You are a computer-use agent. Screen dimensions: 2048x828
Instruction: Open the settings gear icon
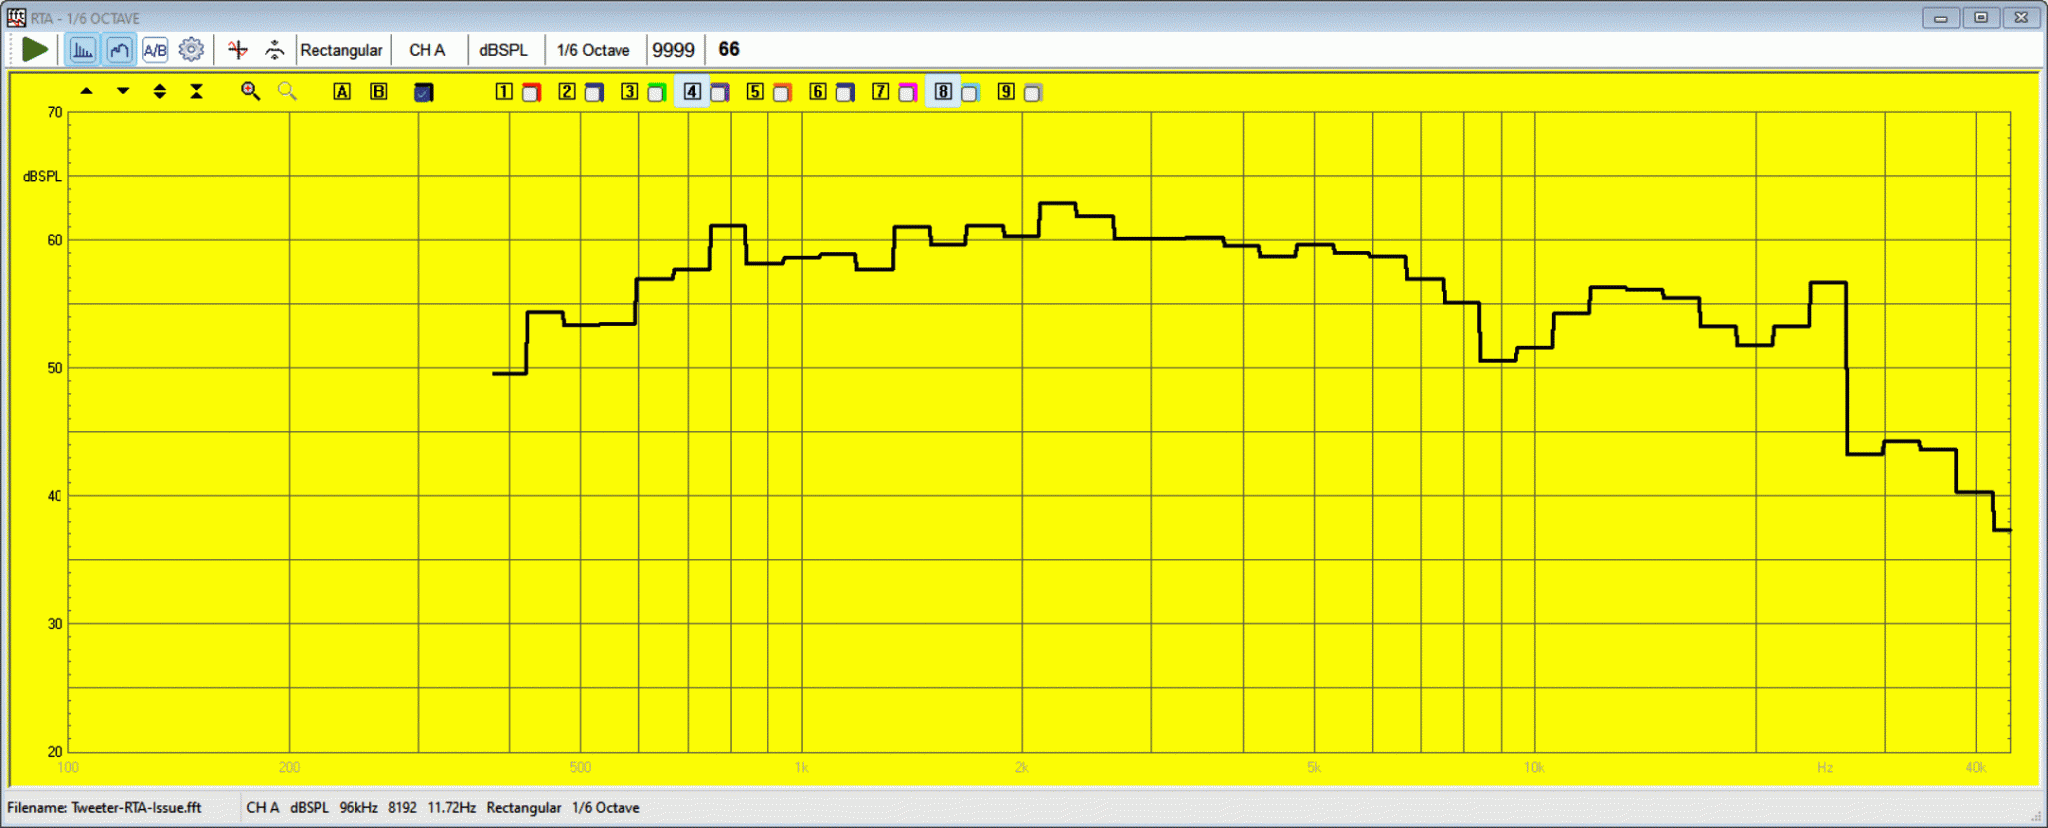coord(191,49)
